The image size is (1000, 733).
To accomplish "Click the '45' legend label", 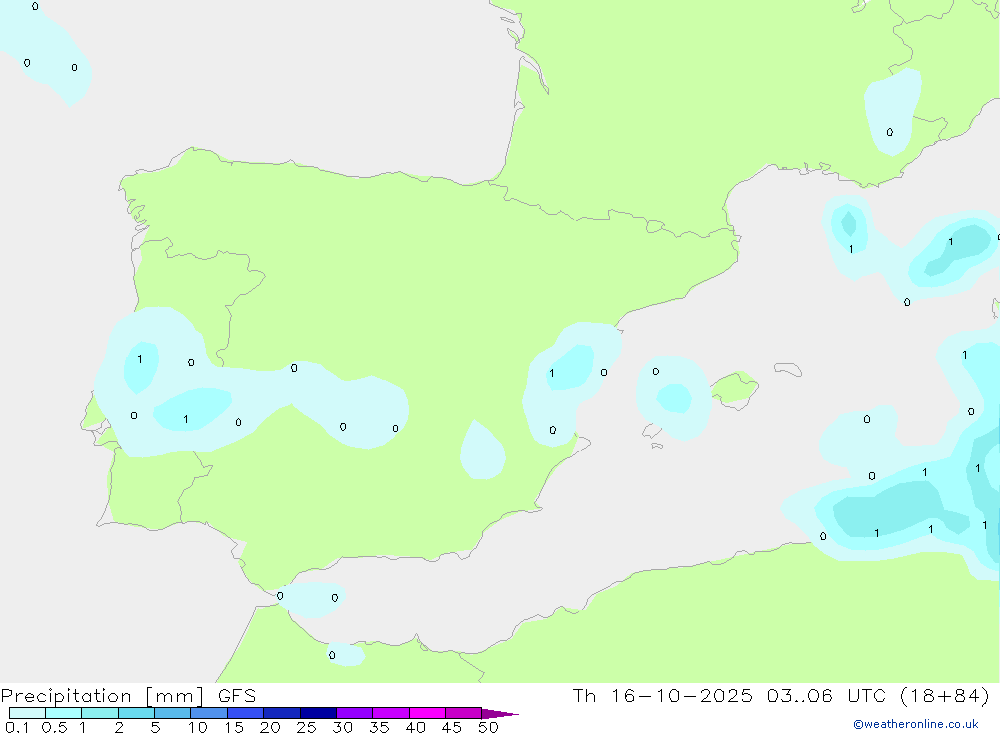I will pos(452,727).
